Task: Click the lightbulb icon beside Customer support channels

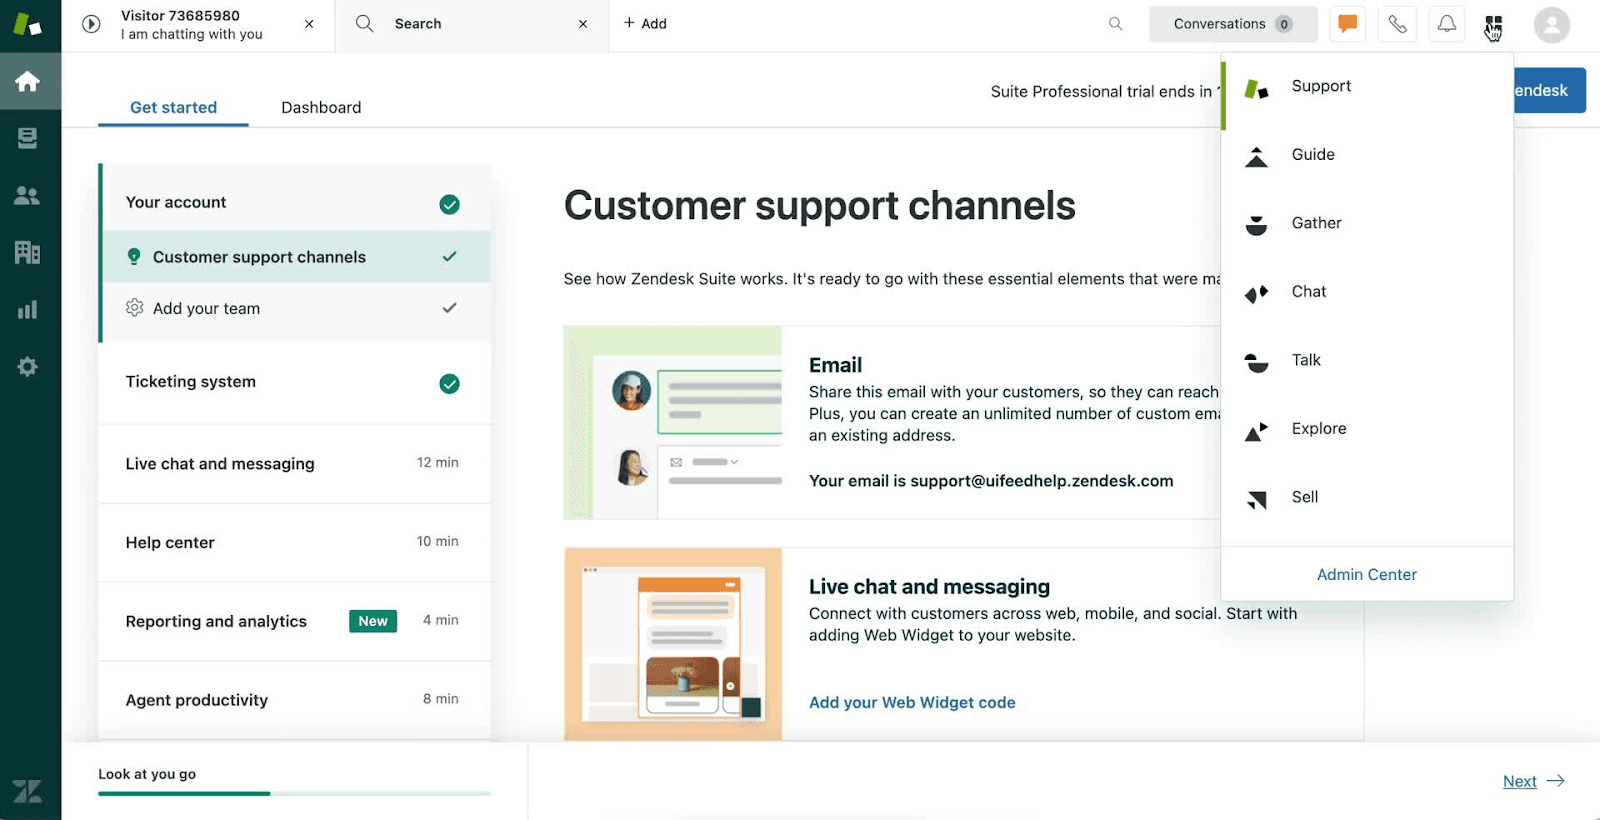Action: [x=134, y=257]
